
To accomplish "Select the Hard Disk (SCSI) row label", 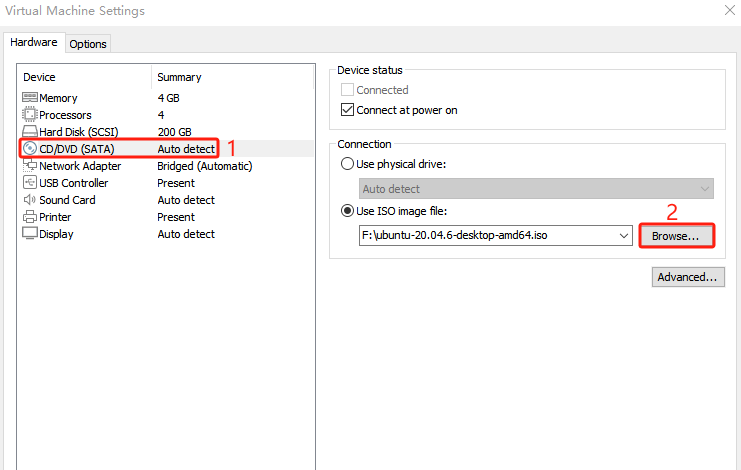I will click(x=78, y=132).
